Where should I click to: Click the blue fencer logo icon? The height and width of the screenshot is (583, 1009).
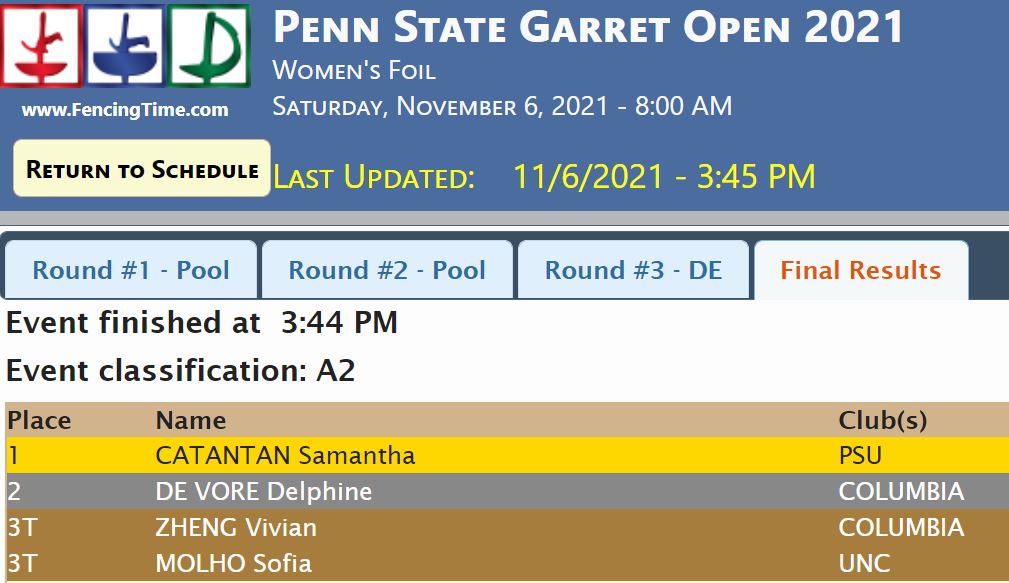(x=125, y=46)
